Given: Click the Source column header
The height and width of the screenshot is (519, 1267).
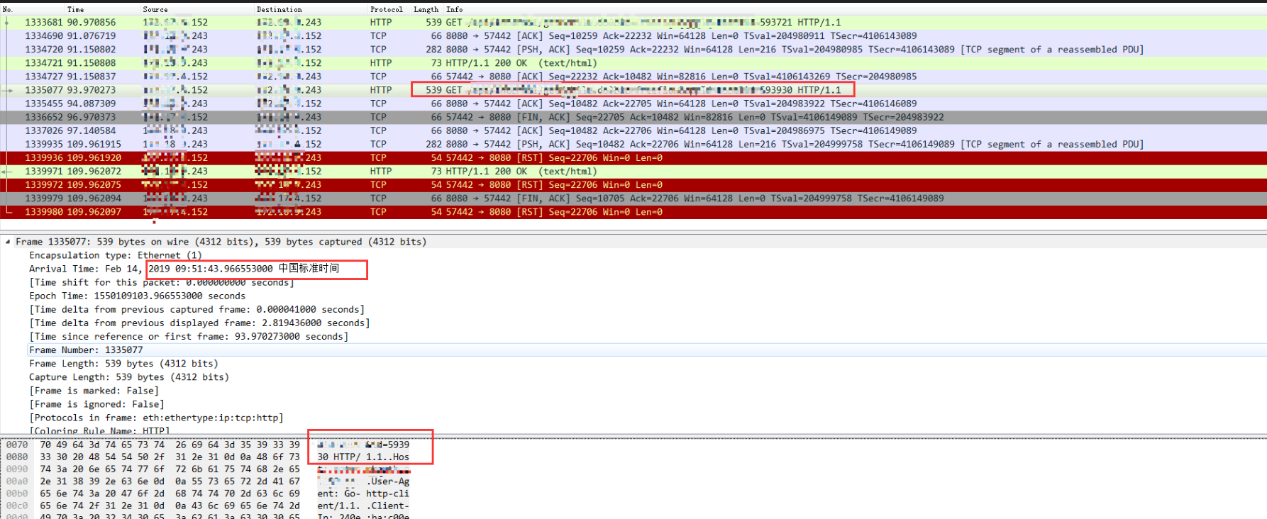Looking at the screenshot, I should tap(155, 9).
